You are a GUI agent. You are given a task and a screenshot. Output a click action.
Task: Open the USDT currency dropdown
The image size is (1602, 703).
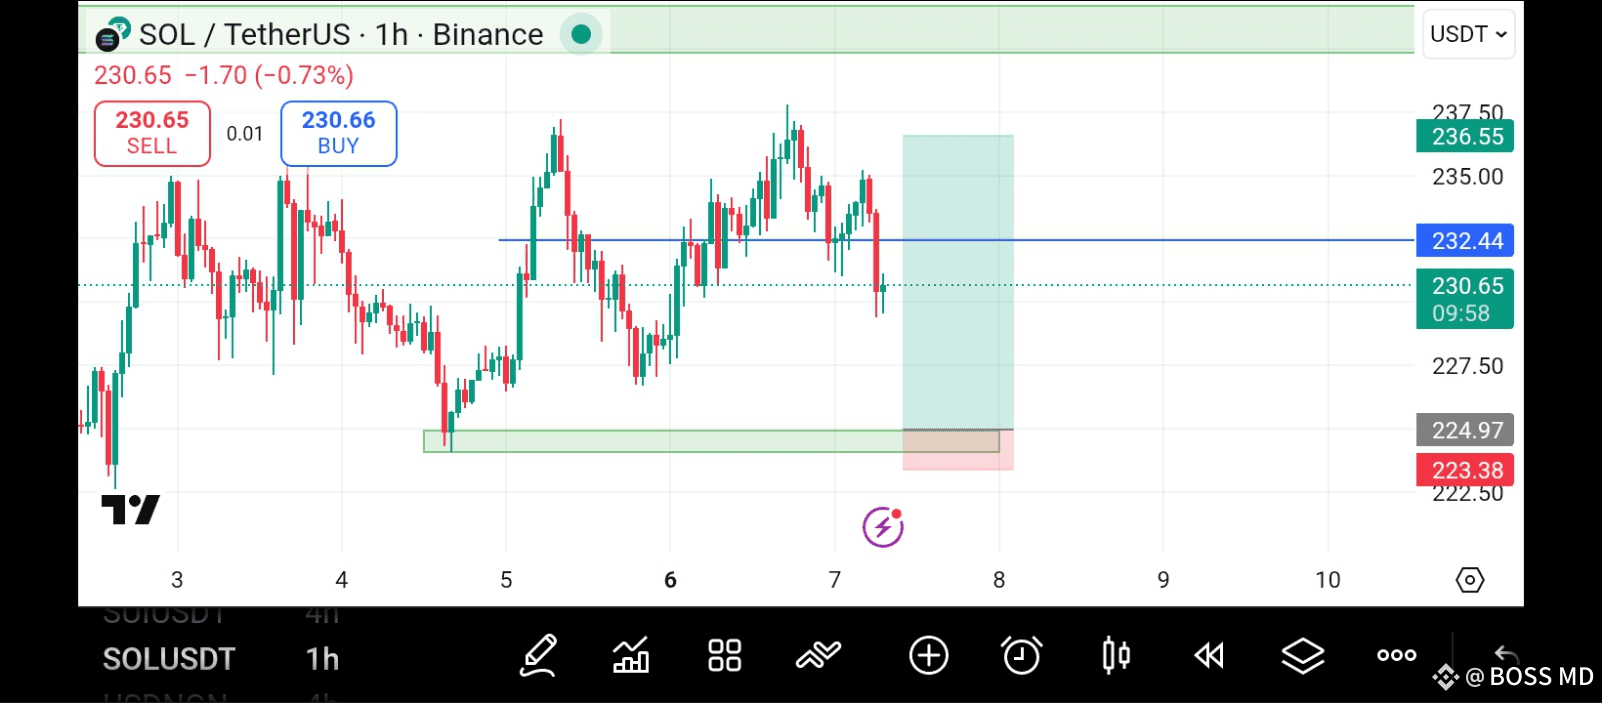click(x=1468, y=34)
